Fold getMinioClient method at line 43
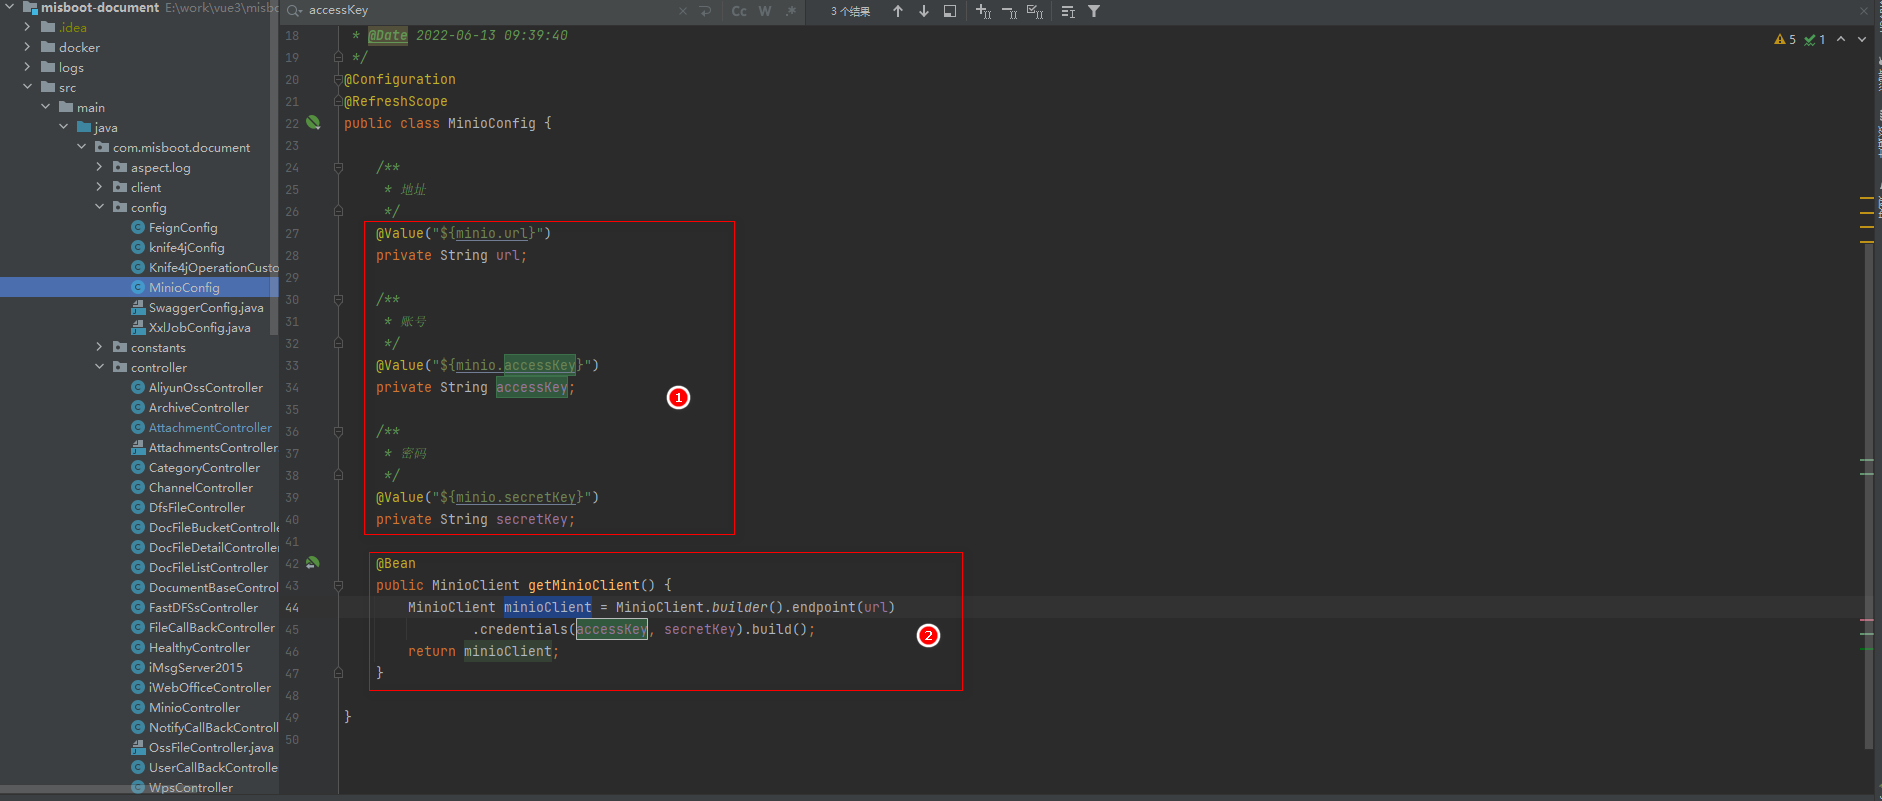 coord(338,585)
